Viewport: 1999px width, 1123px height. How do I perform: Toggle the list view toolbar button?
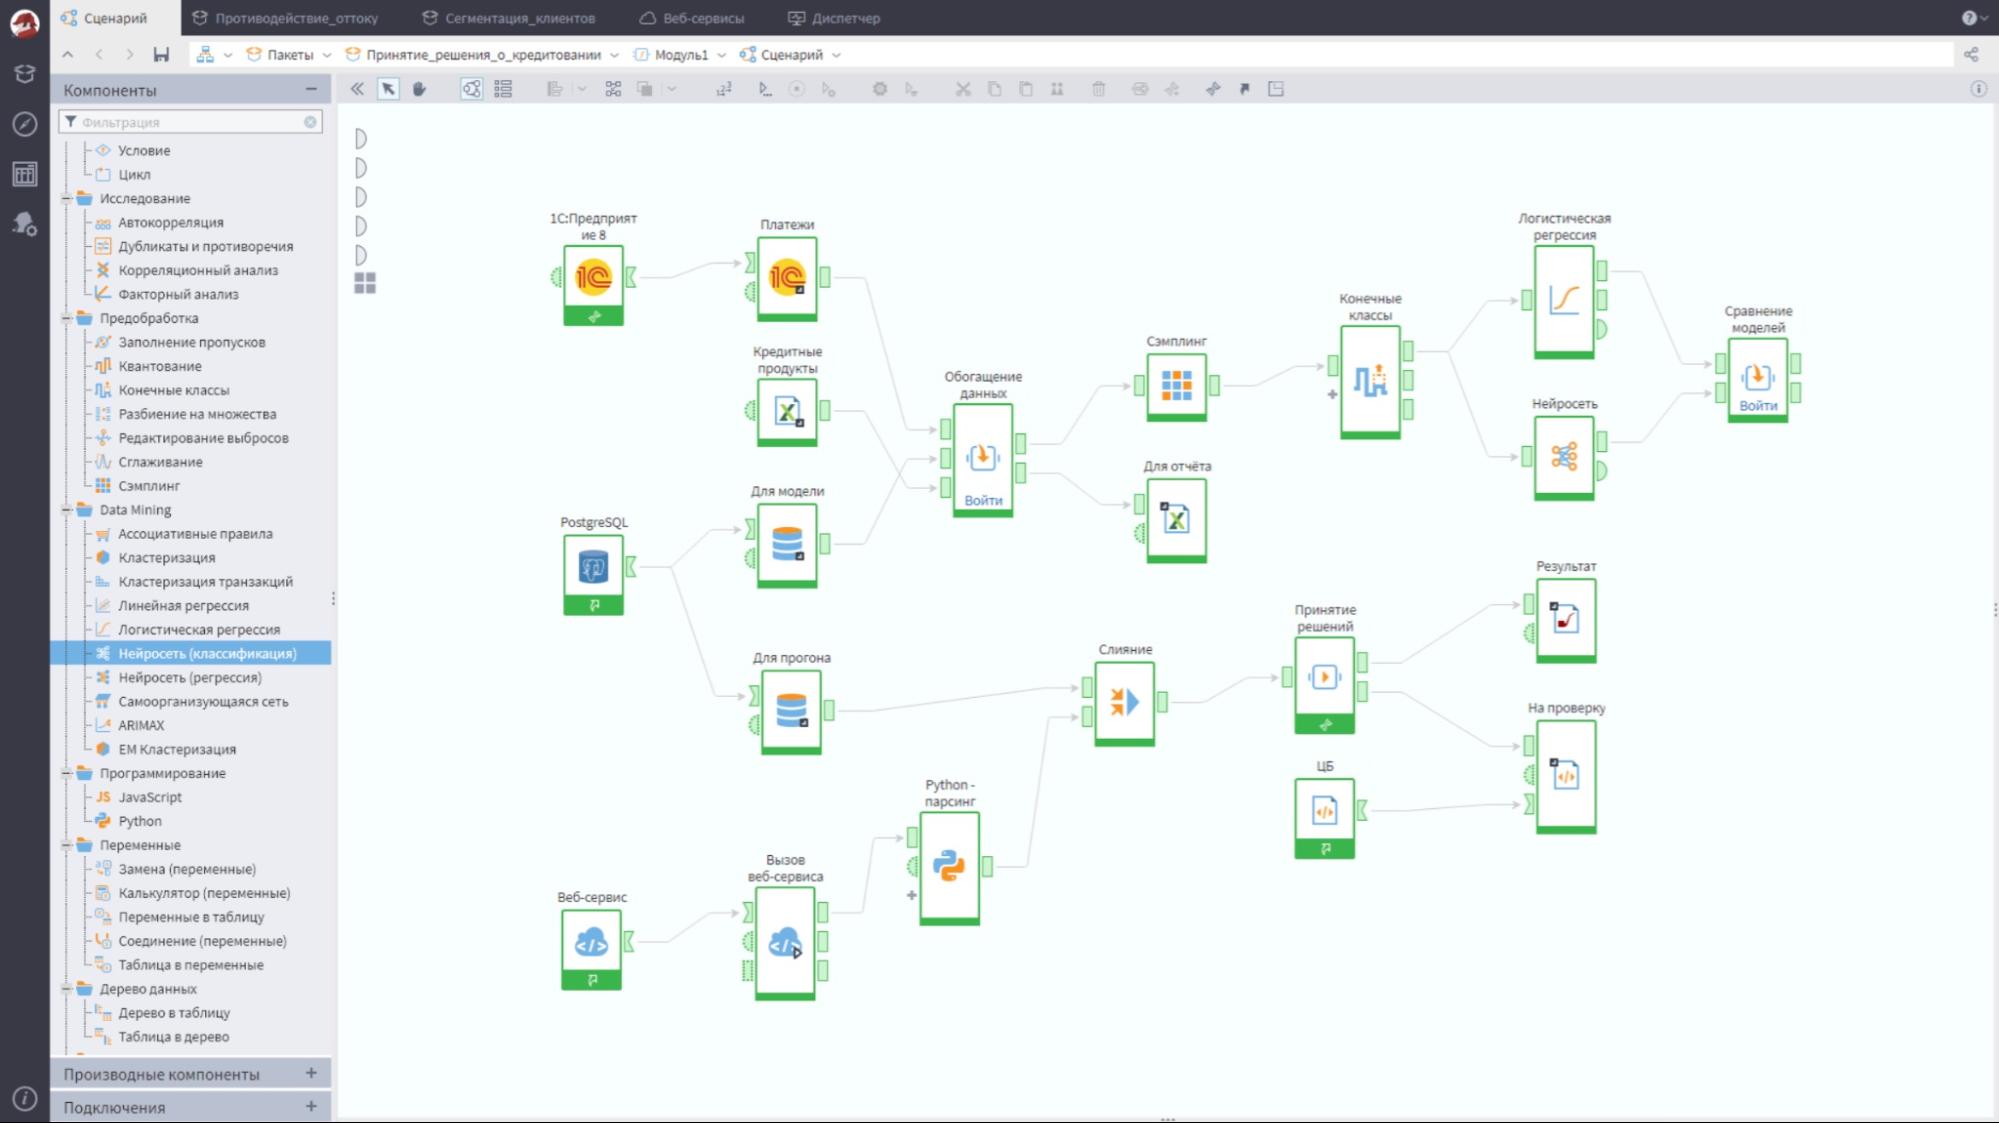[503, 89]
